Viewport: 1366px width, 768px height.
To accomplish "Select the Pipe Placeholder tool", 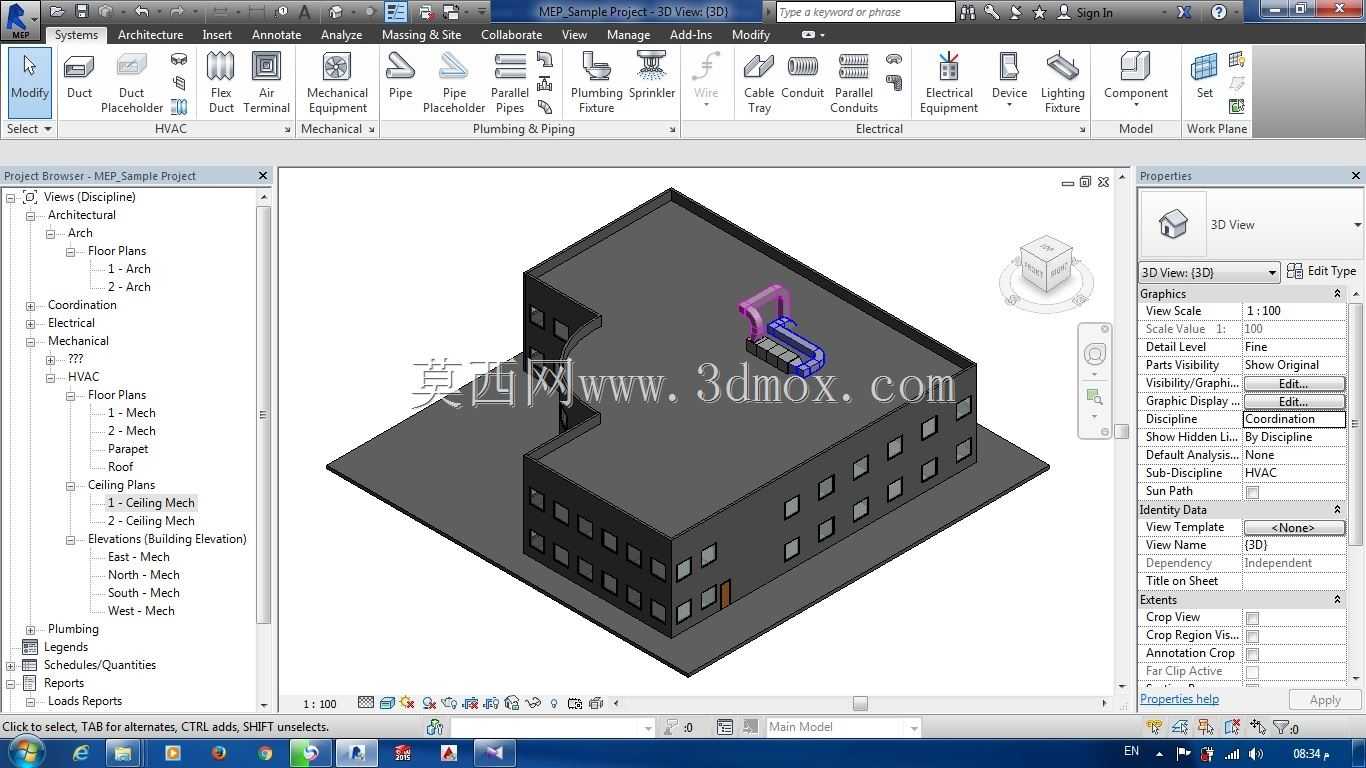I will point(454,82).
